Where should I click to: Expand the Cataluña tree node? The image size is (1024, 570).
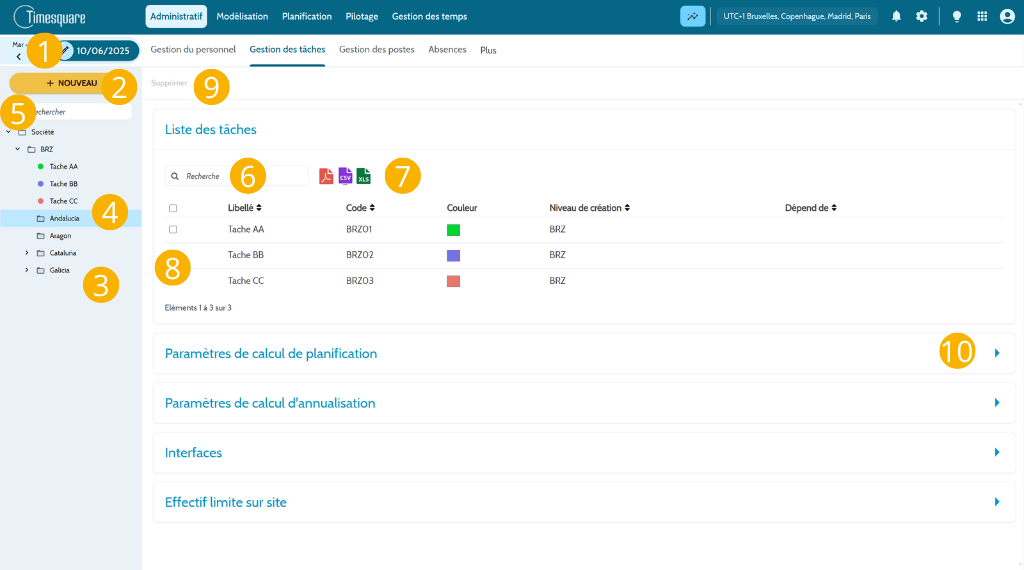point(27,253)
